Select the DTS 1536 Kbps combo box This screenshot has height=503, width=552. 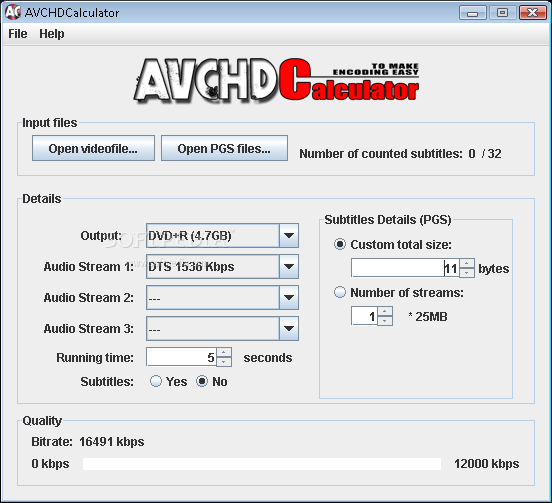222,266
